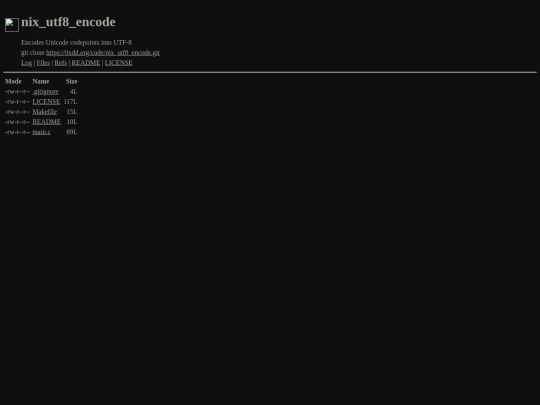
Task: Click the description text about UTF-8 encoding
Action: pyautogui.click(x=76, y=42)
